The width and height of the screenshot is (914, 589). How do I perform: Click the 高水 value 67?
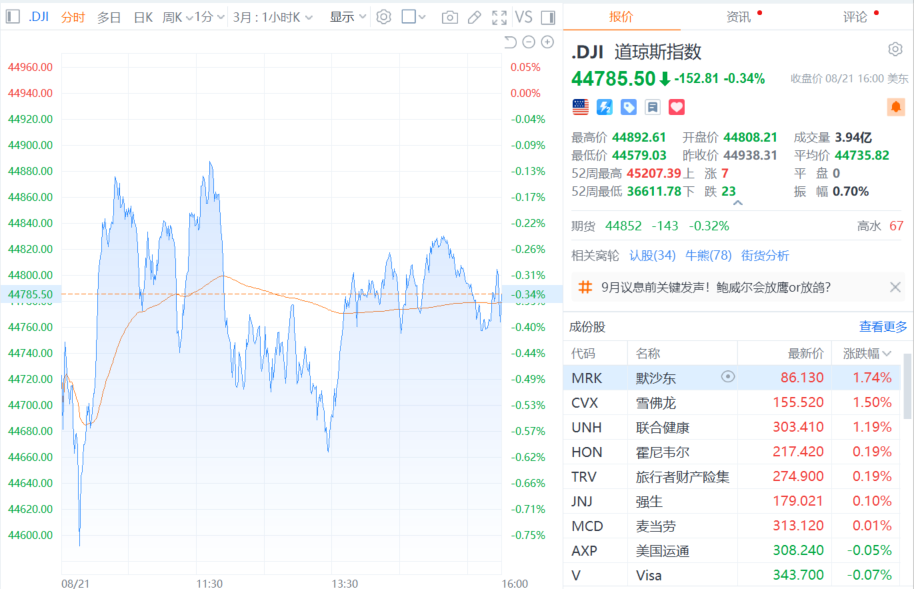897,226
